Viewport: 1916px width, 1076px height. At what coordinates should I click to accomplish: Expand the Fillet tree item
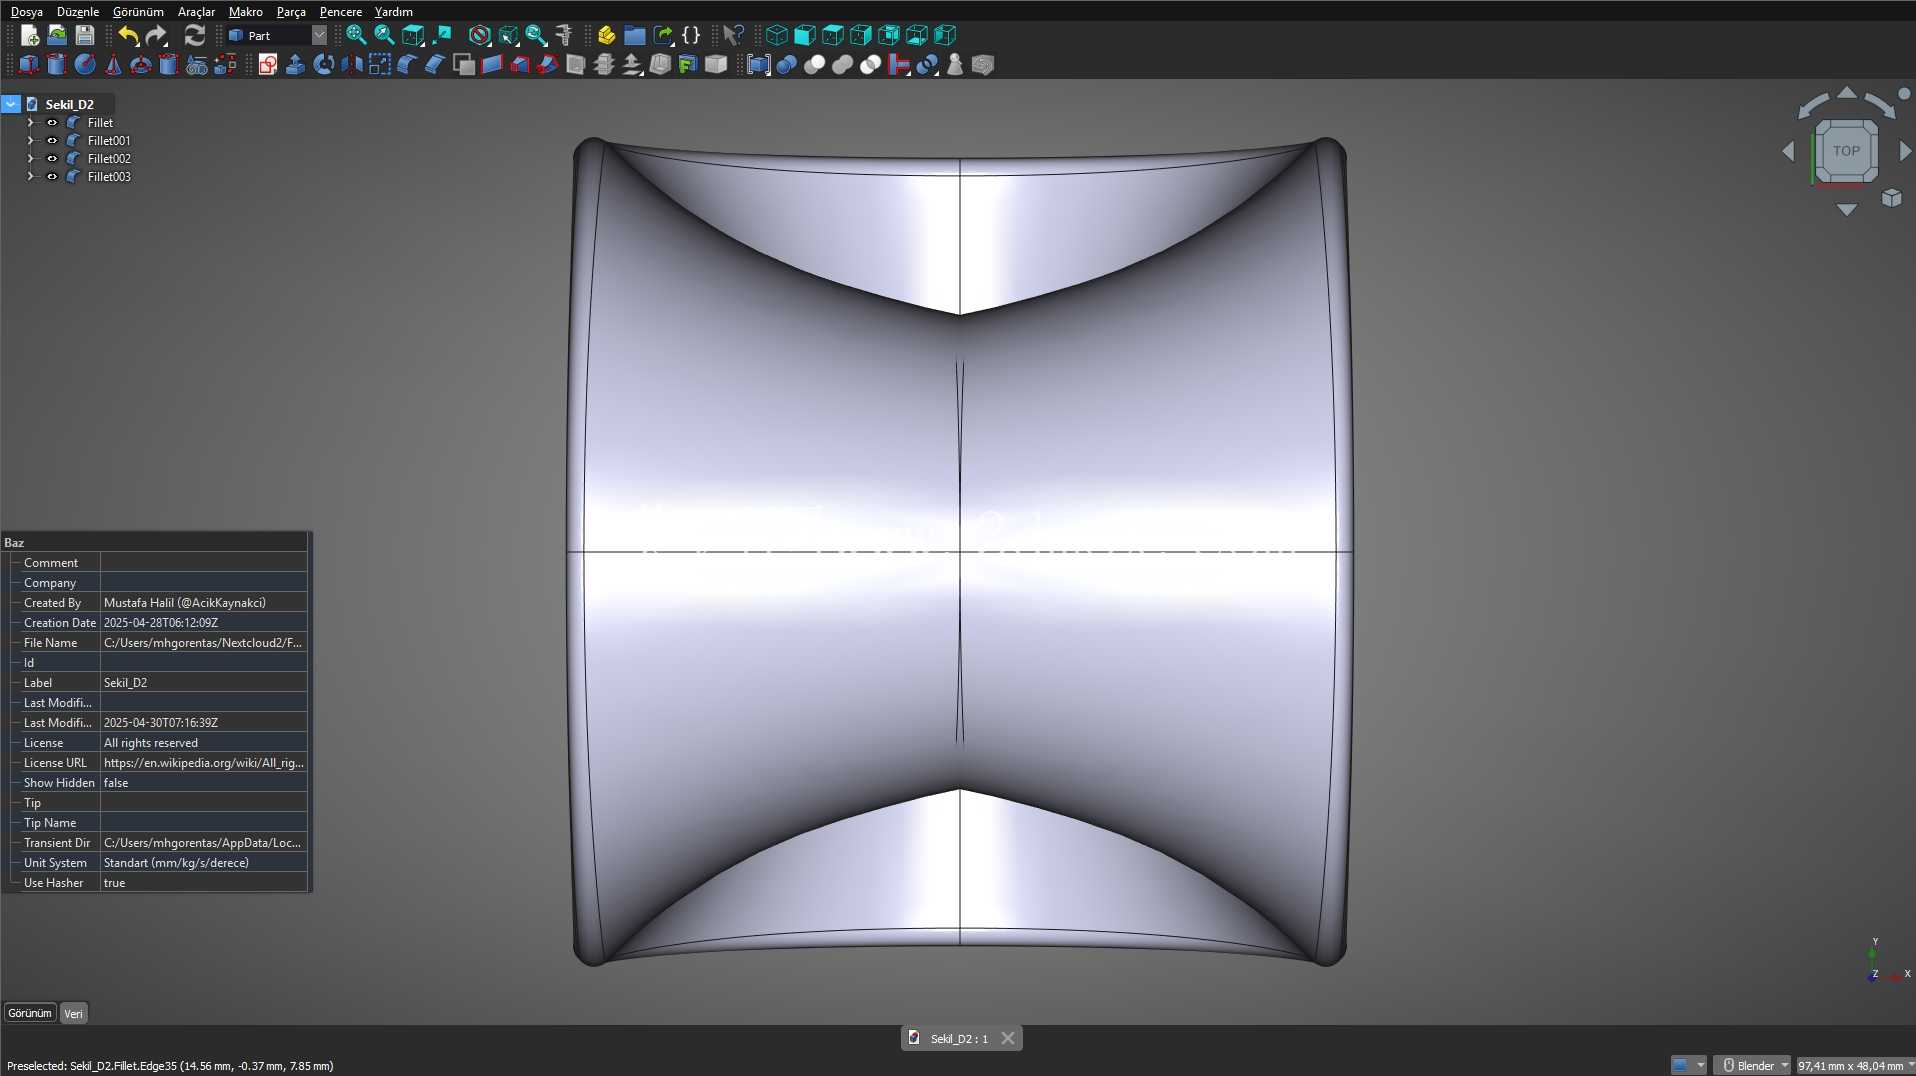30,123
